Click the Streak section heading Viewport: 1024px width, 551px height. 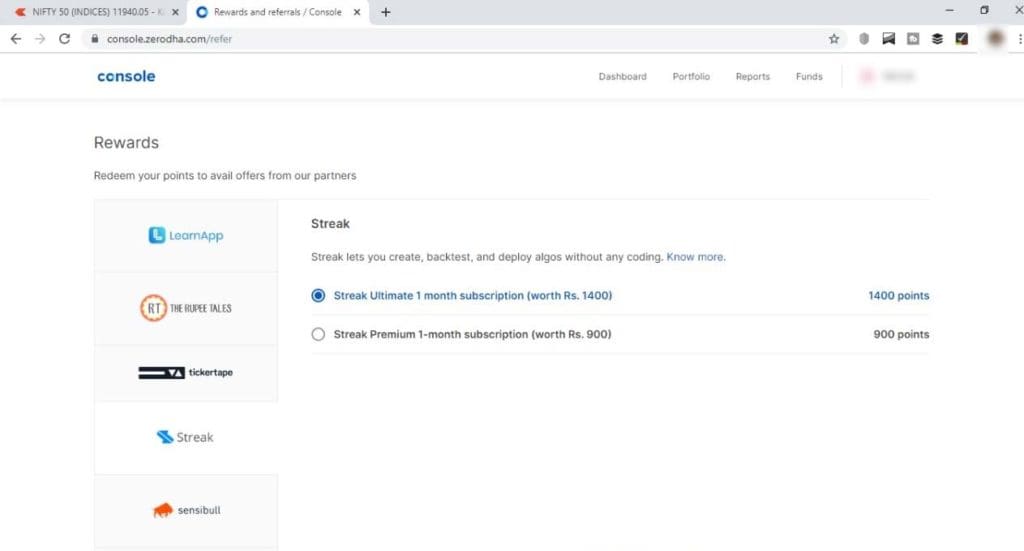point(330,224)
